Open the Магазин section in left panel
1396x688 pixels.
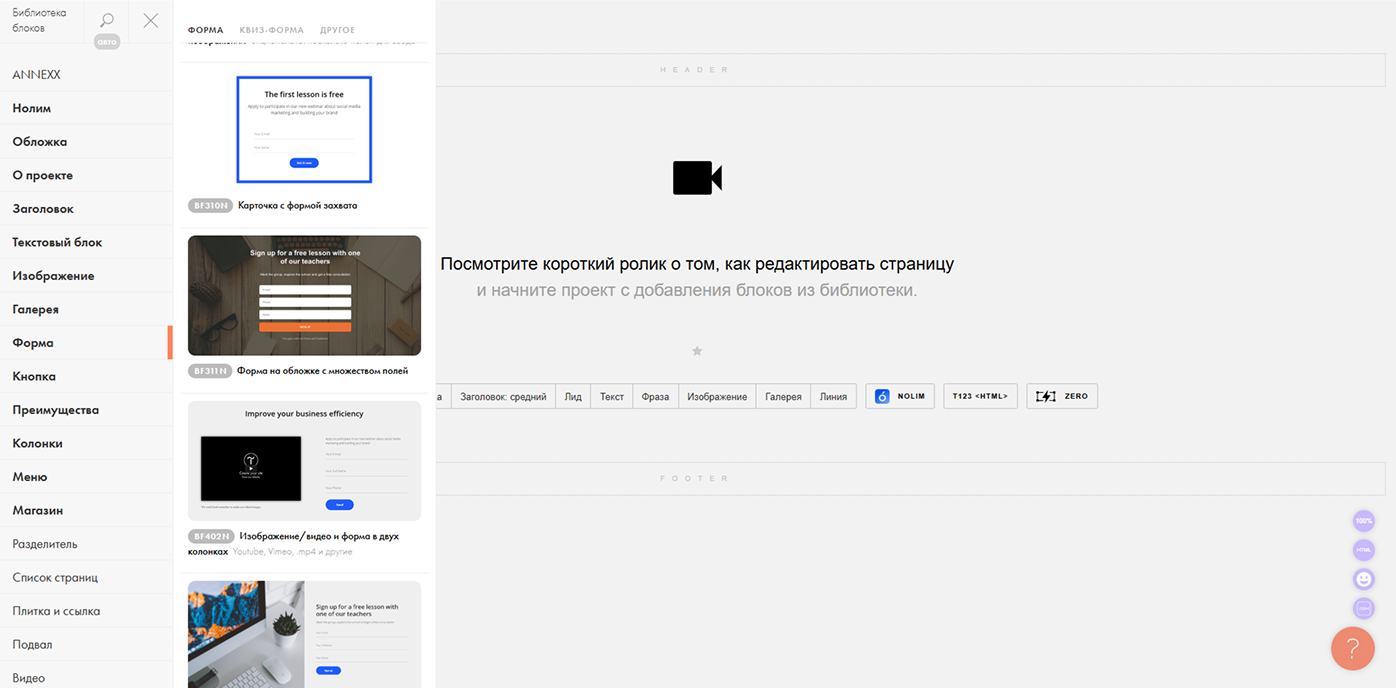[36, 510]
